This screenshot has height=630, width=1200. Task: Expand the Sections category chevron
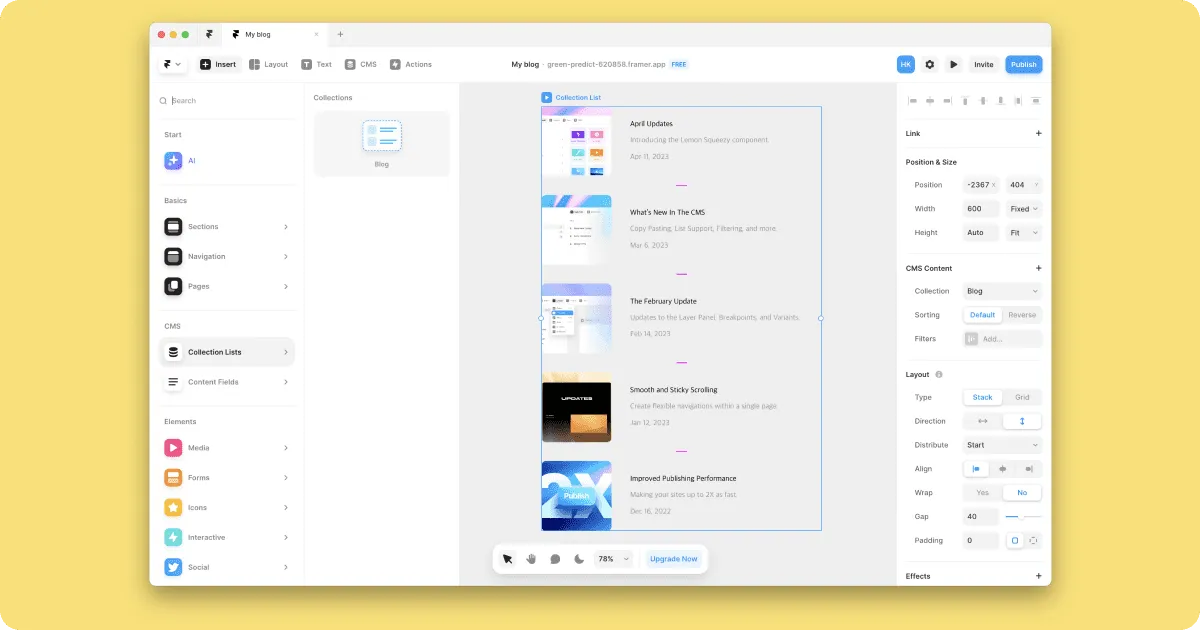point(286,227)
